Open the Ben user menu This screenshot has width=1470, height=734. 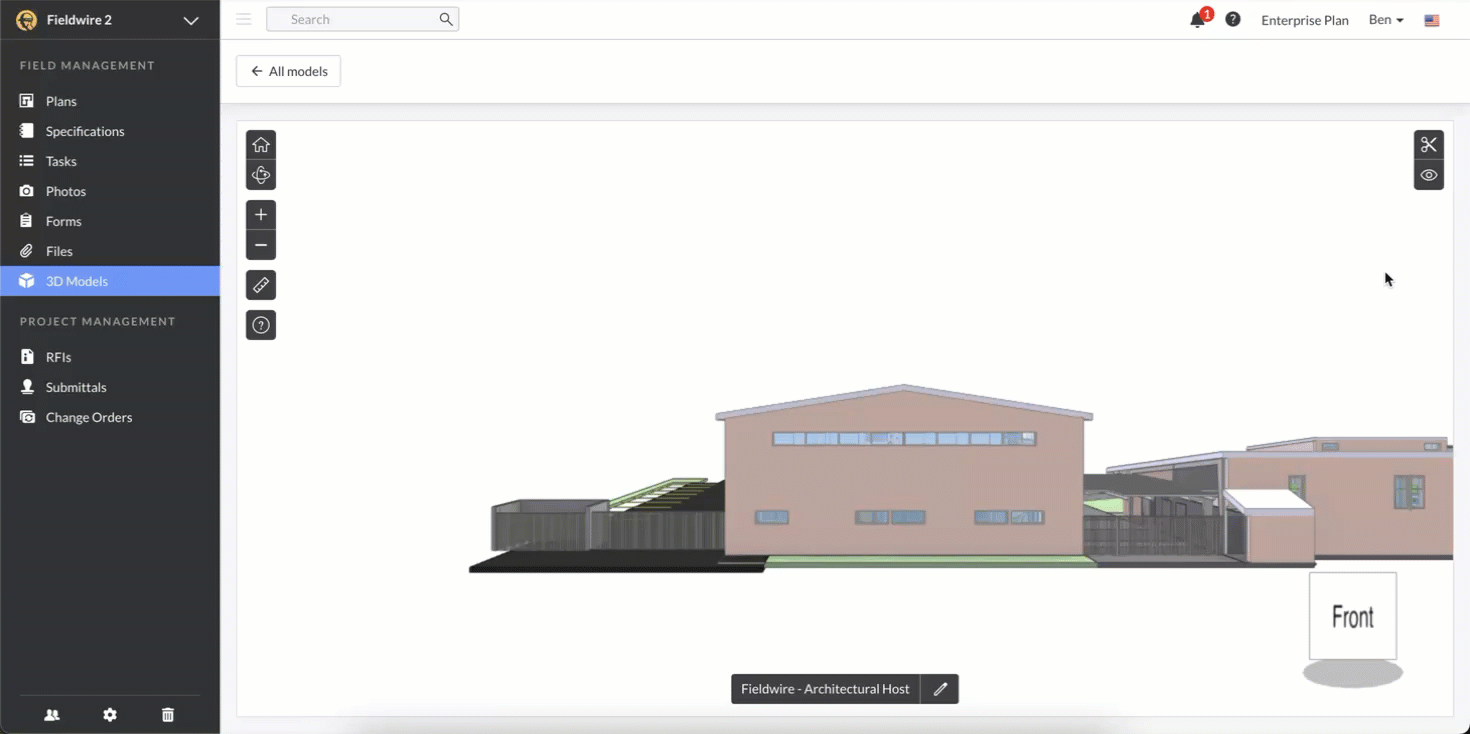(1385, 19)
